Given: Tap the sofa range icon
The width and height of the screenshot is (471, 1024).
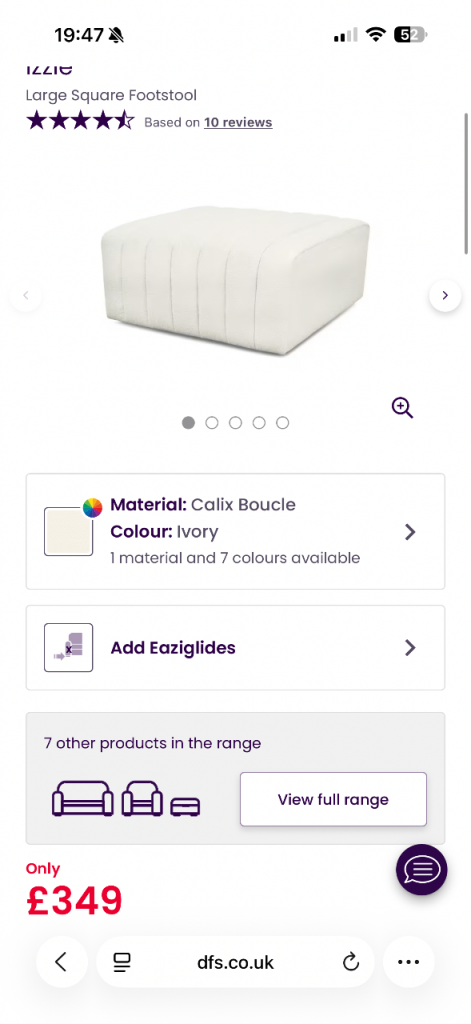Looking at the screenshot, I should tap(82, 799).
